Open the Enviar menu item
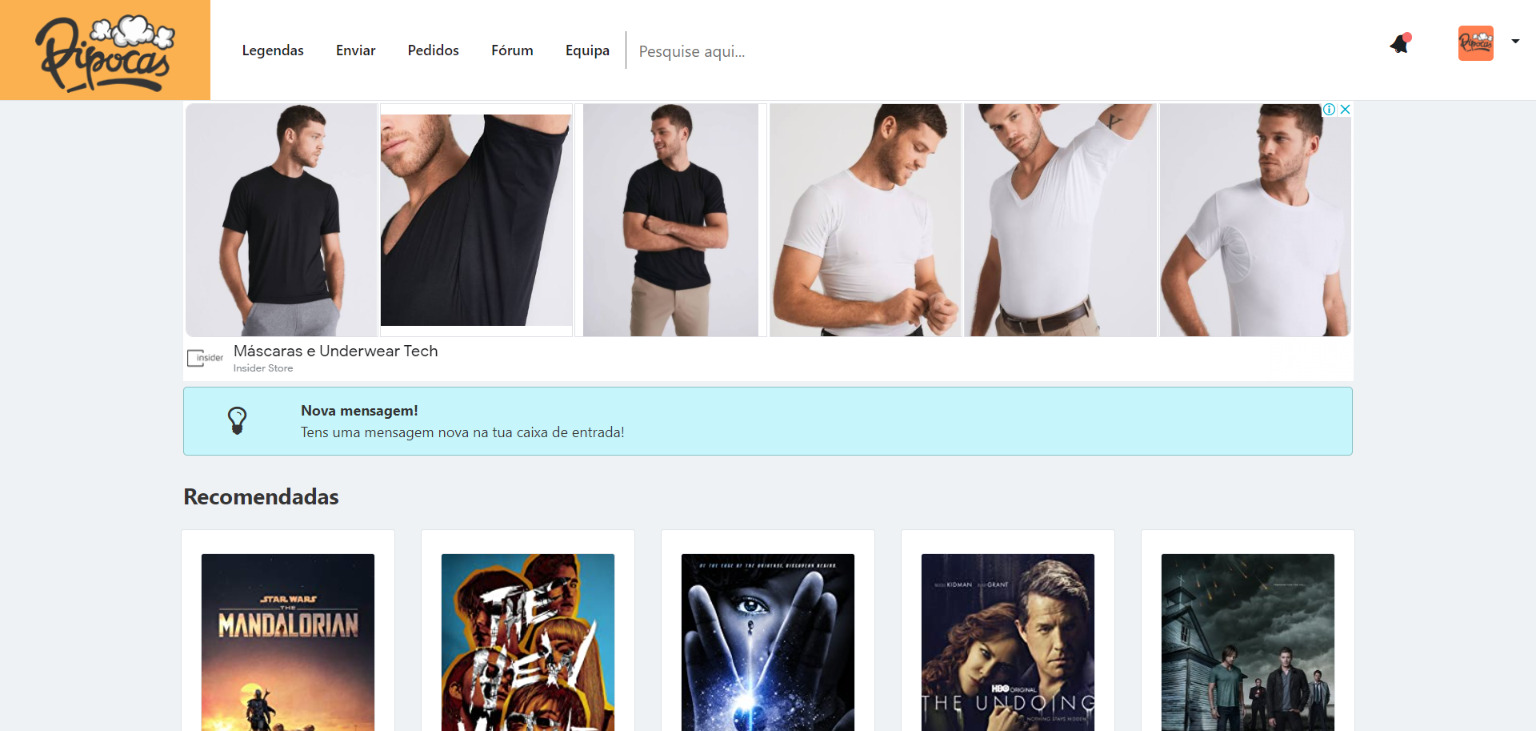The height and width of the screenshot is (731, 1536). point(356,50)
